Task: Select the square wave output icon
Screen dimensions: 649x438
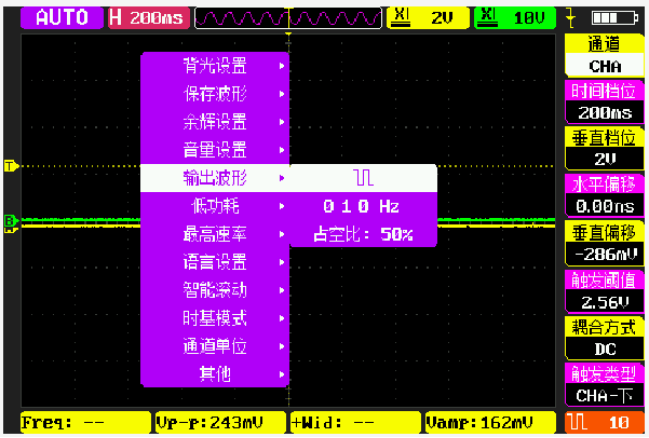Action: [363, 178]
